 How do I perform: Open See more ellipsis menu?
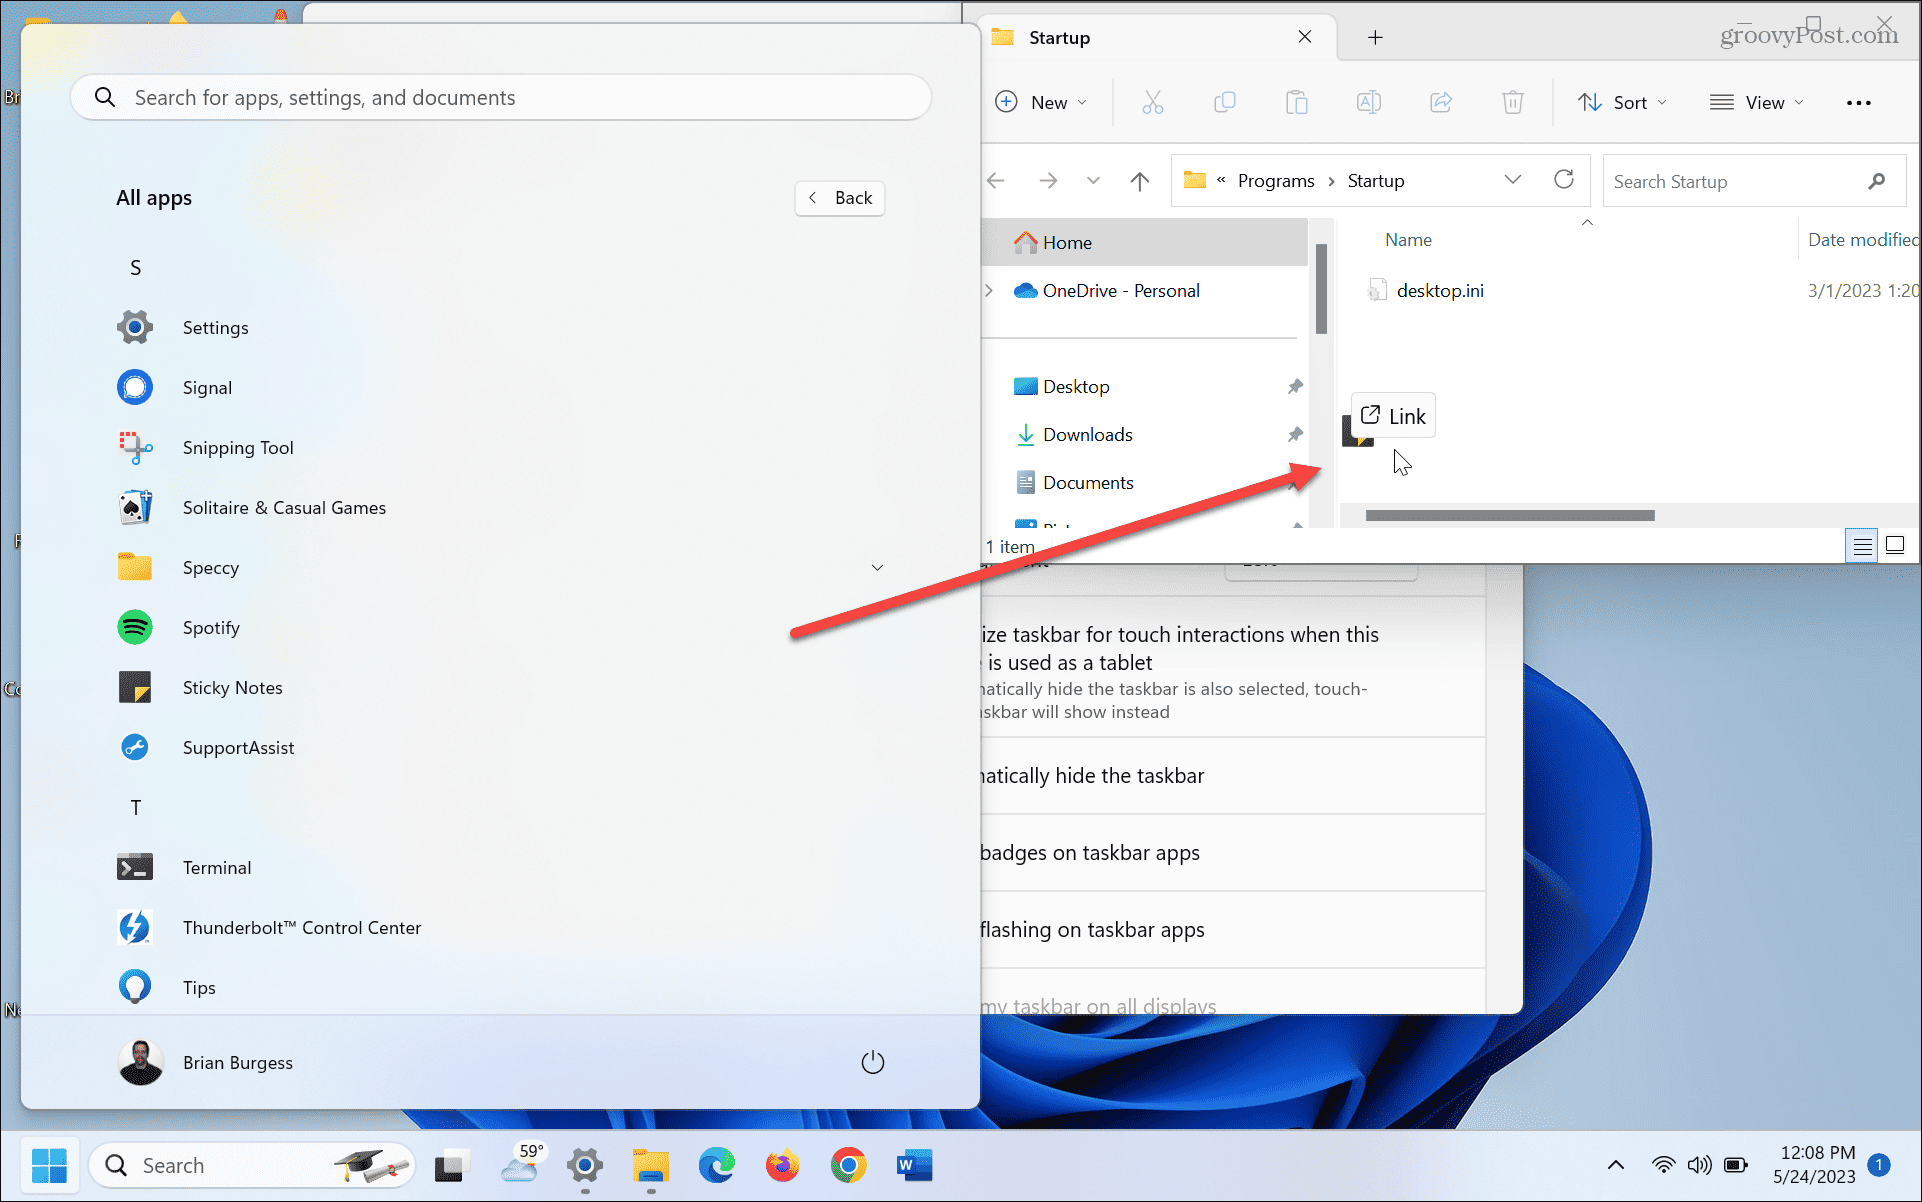pos(1859,102)
